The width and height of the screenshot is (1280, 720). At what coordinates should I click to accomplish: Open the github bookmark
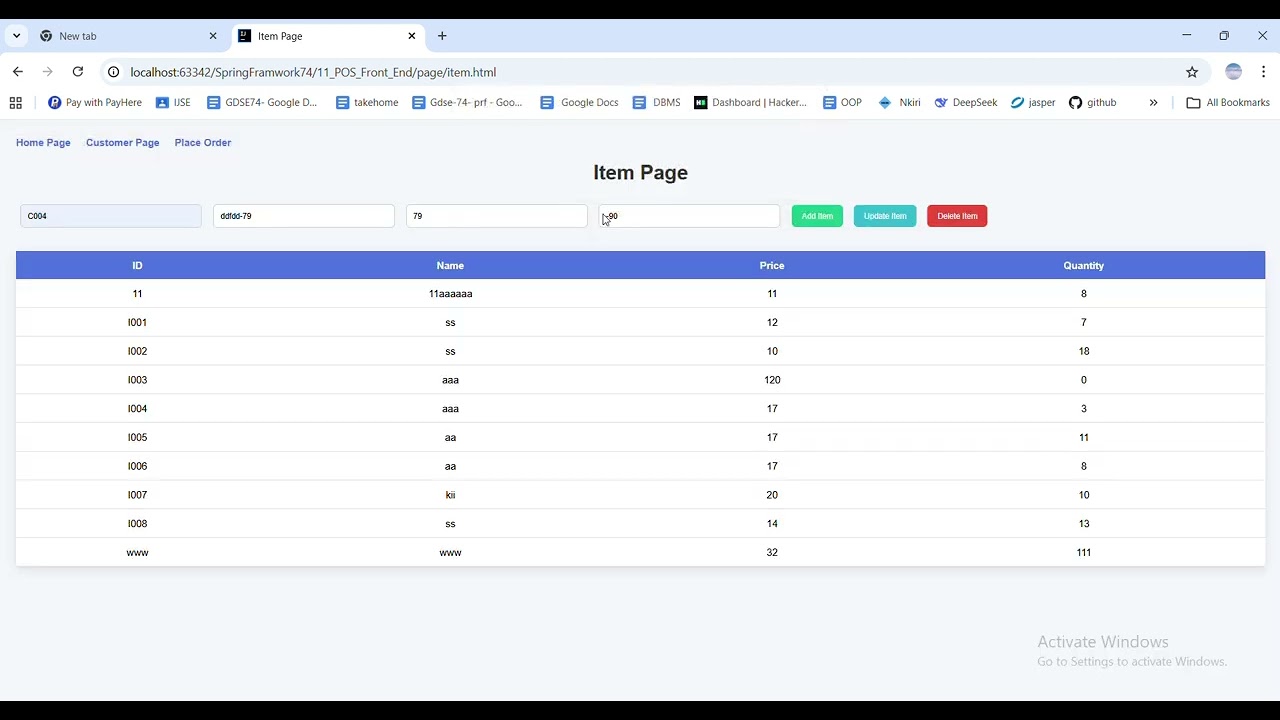(x=1092, y=103)
